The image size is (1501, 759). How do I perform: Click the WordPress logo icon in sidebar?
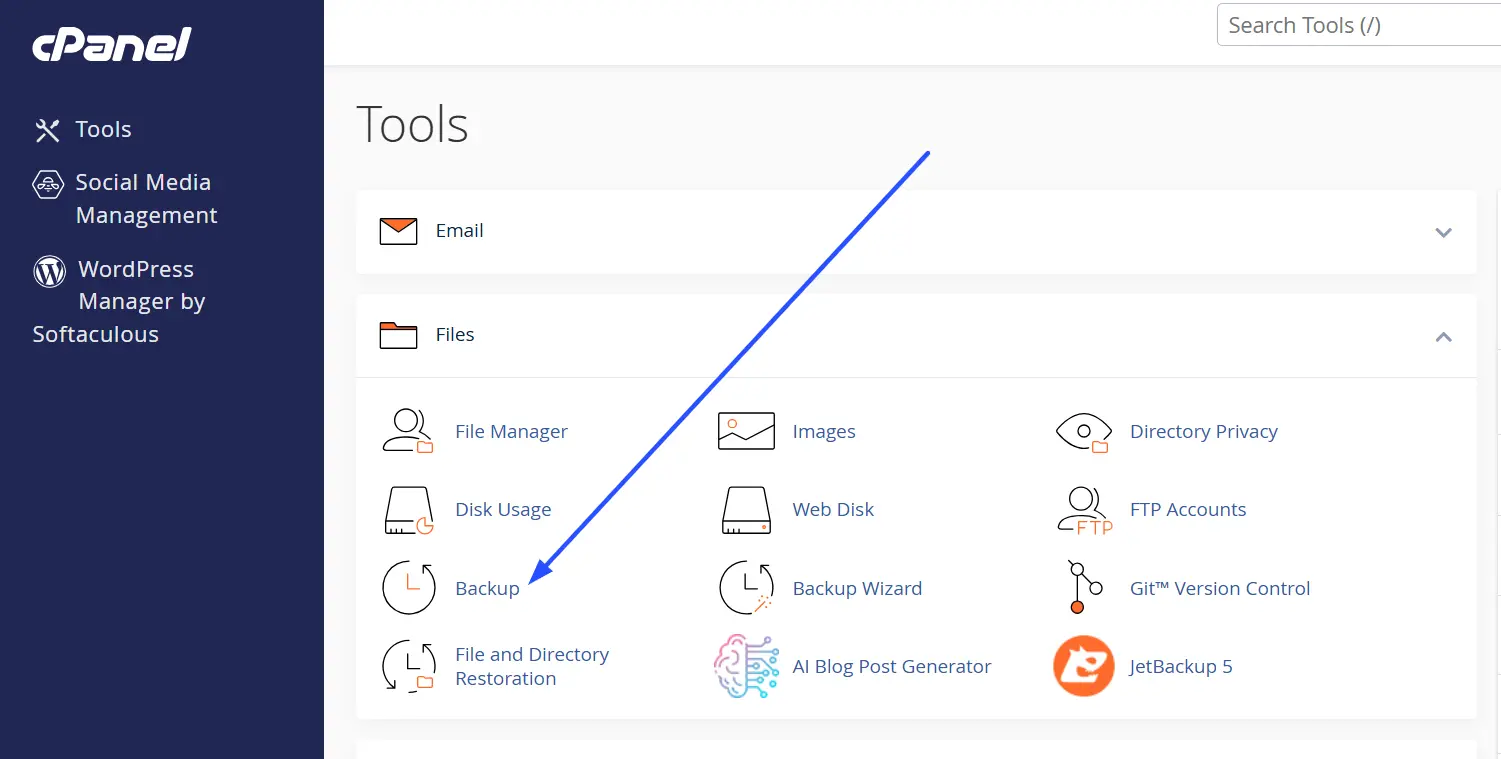tap(50, 271)
